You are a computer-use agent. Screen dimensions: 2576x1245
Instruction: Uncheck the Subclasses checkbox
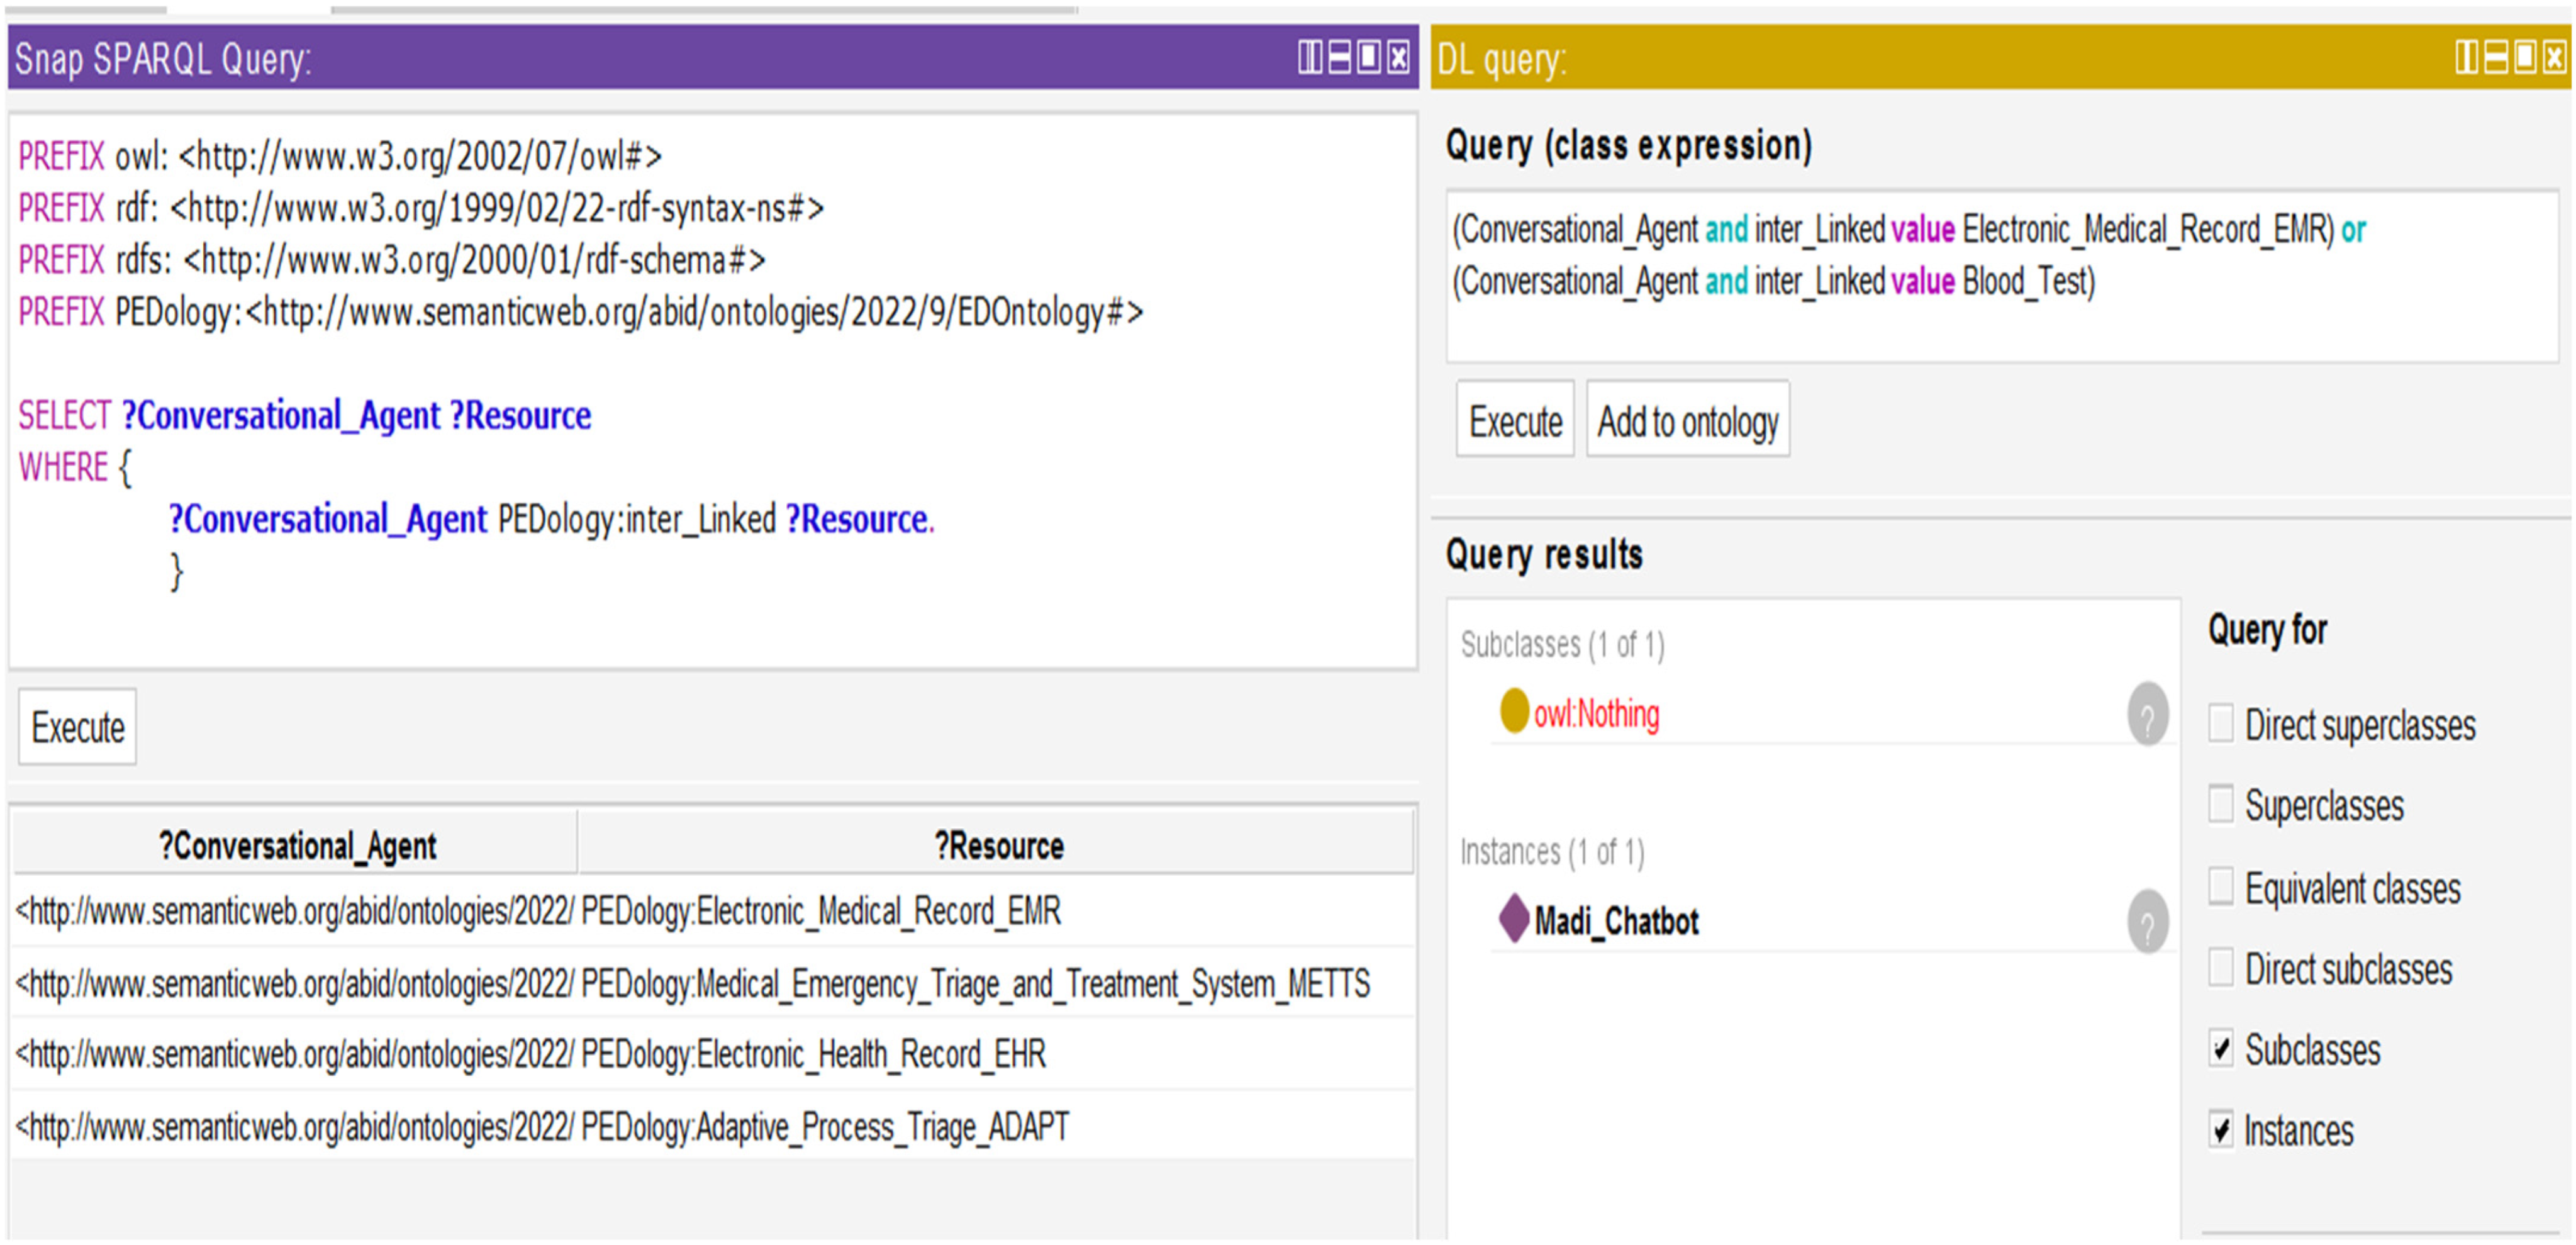click(2221, 1049)
